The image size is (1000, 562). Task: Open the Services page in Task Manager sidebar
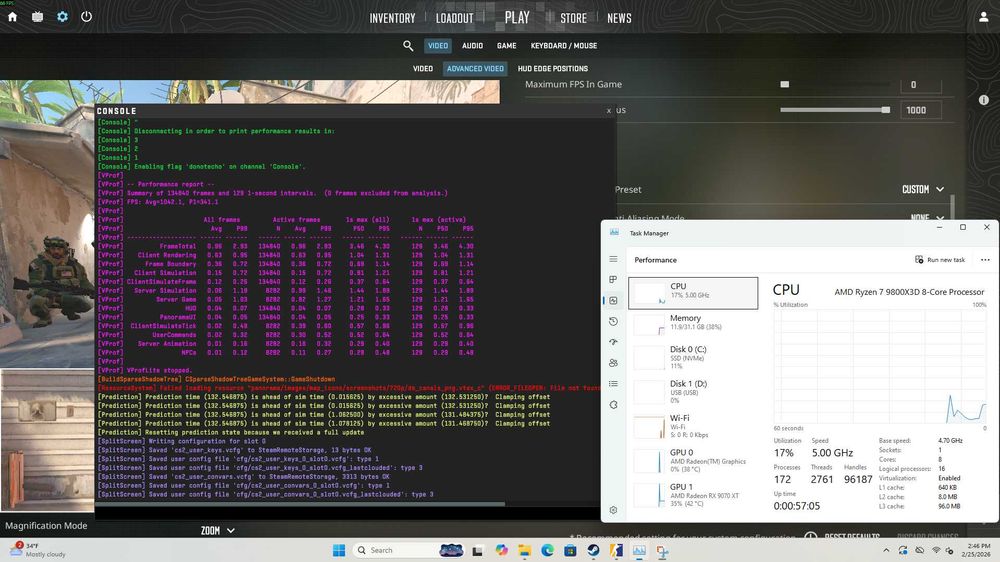tap(613, 404)
